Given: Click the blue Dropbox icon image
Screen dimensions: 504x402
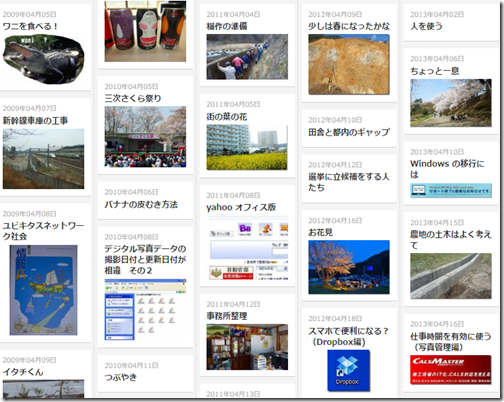Looking at the screenshot, I should (x=349, y=370).
